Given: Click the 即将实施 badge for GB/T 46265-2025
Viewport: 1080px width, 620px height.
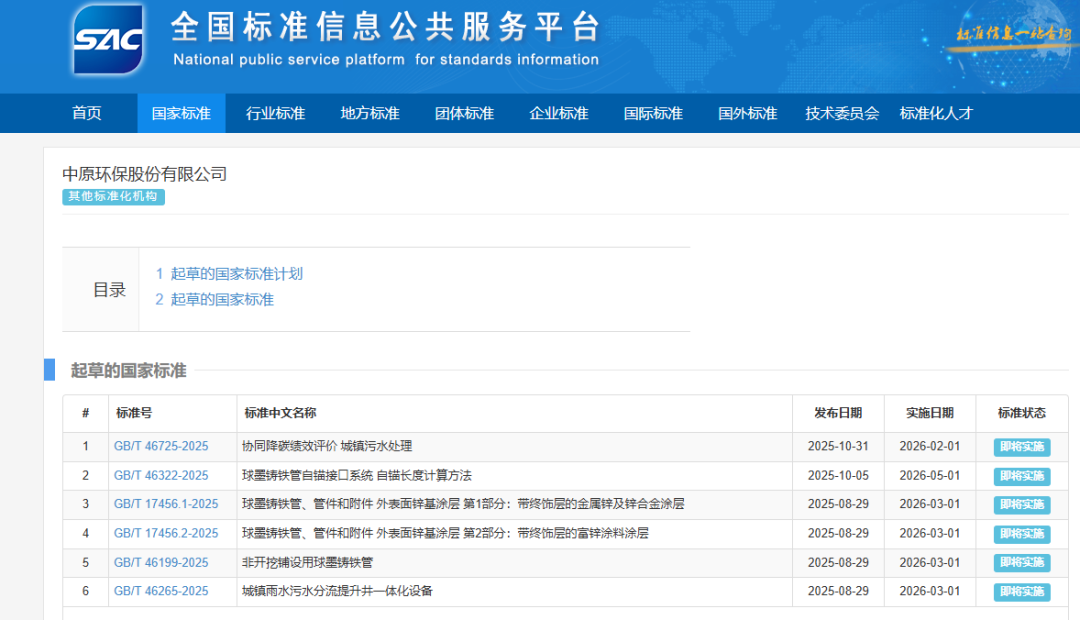Looking at the screenshot, I should pyautogui.click(x=1021, y=592).
